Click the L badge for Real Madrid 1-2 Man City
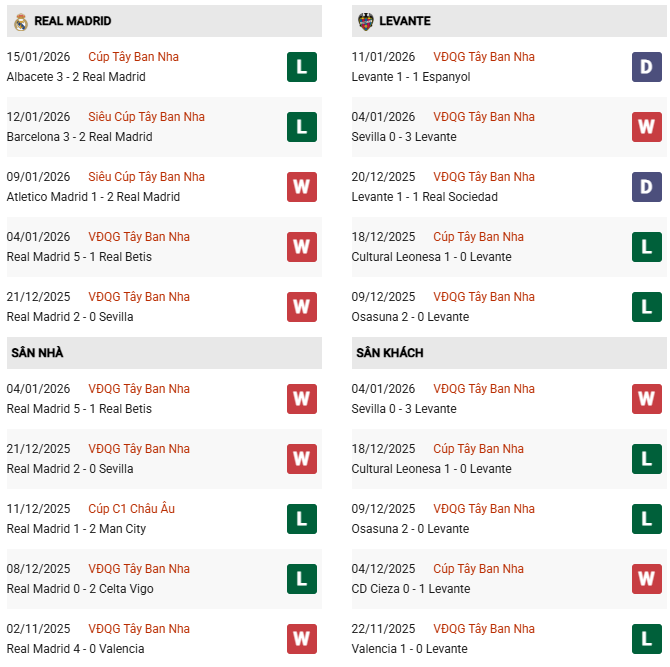 [302, 519]
